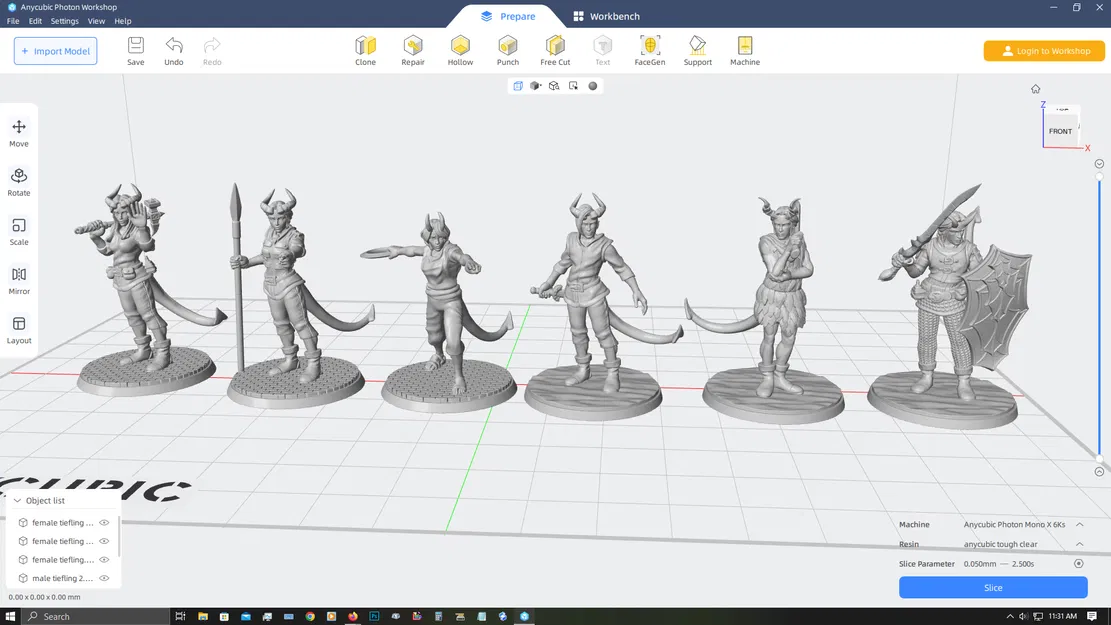Open the Punch tool
1111x625 pixels.
pyautogui.click(x=507, y=47)
